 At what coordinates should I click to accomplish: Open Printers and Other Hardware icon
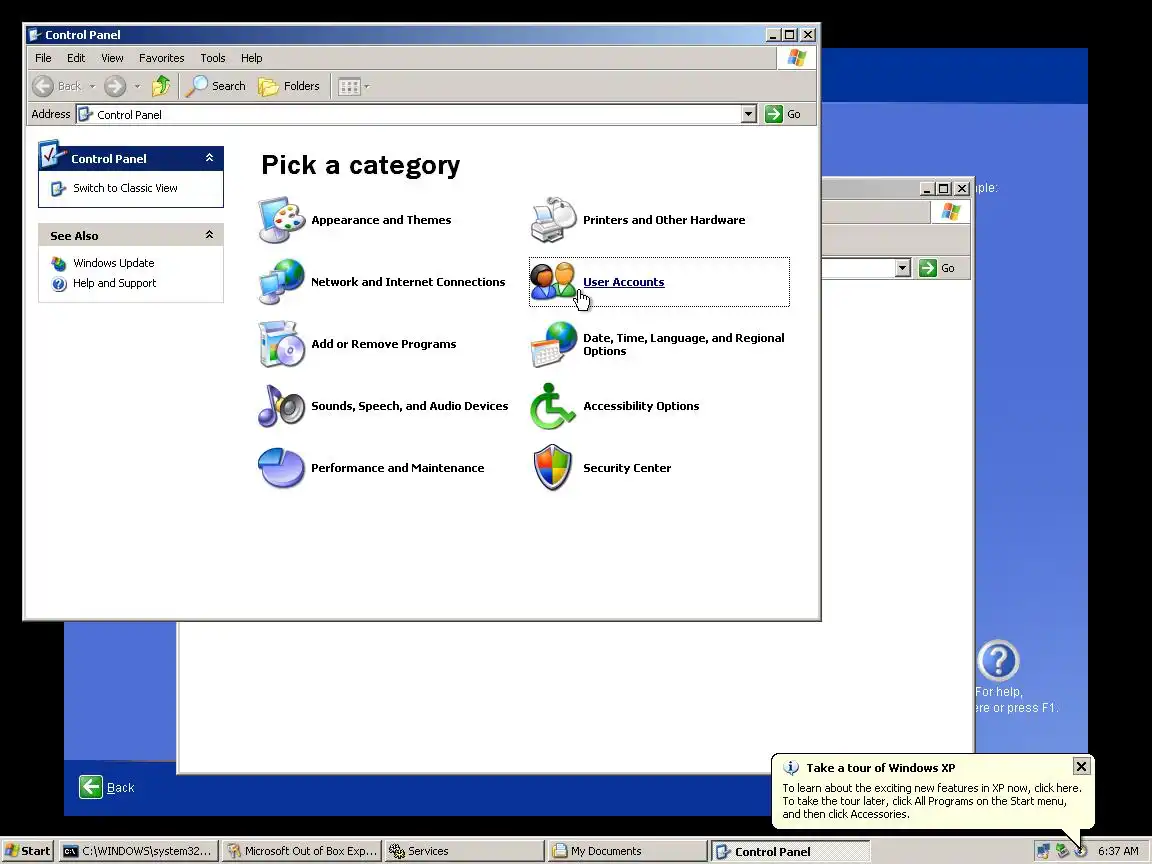pyautogui.click(x=553, y=220)
